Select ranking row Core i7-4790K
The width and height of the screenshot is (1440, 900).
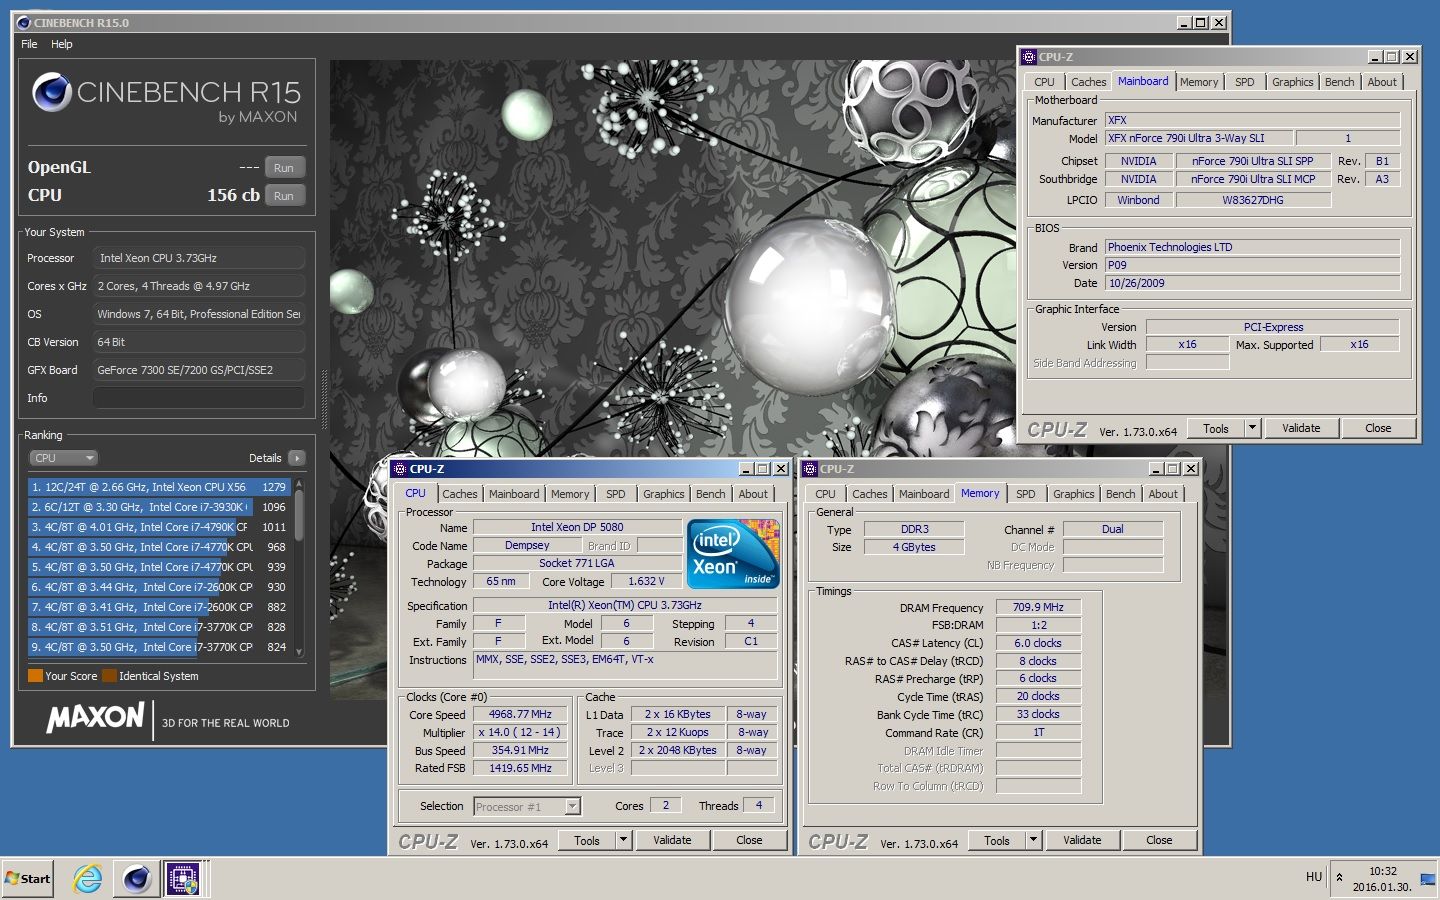click(x=159, y=527)
